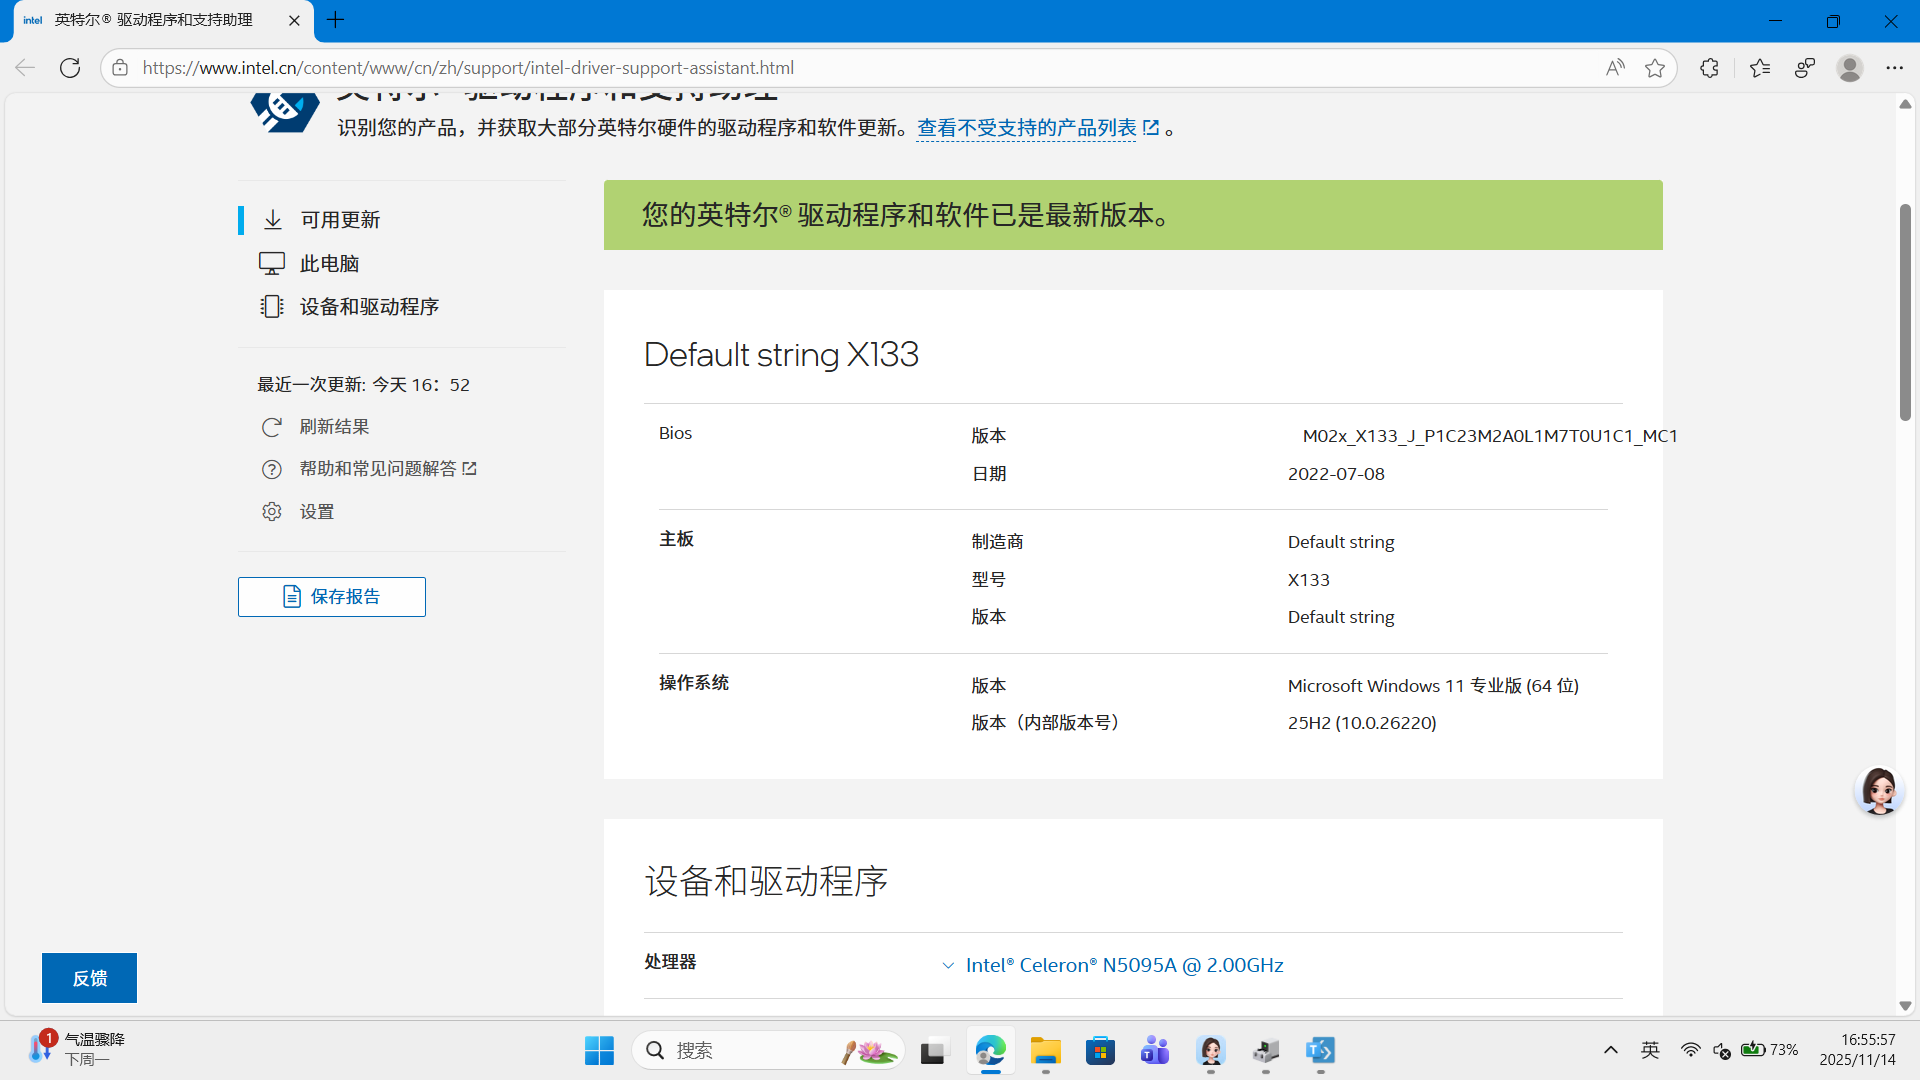Select 设备和驱动程序 in the sidebar
Viewport: 1920px width, 1080px height.
(368, 307)
